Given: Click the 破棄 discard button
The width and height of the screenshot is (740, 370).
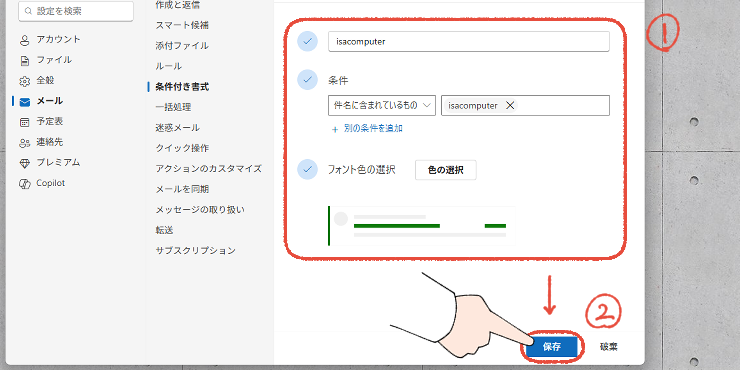Looking at the screenshot, I should (608, 347).
